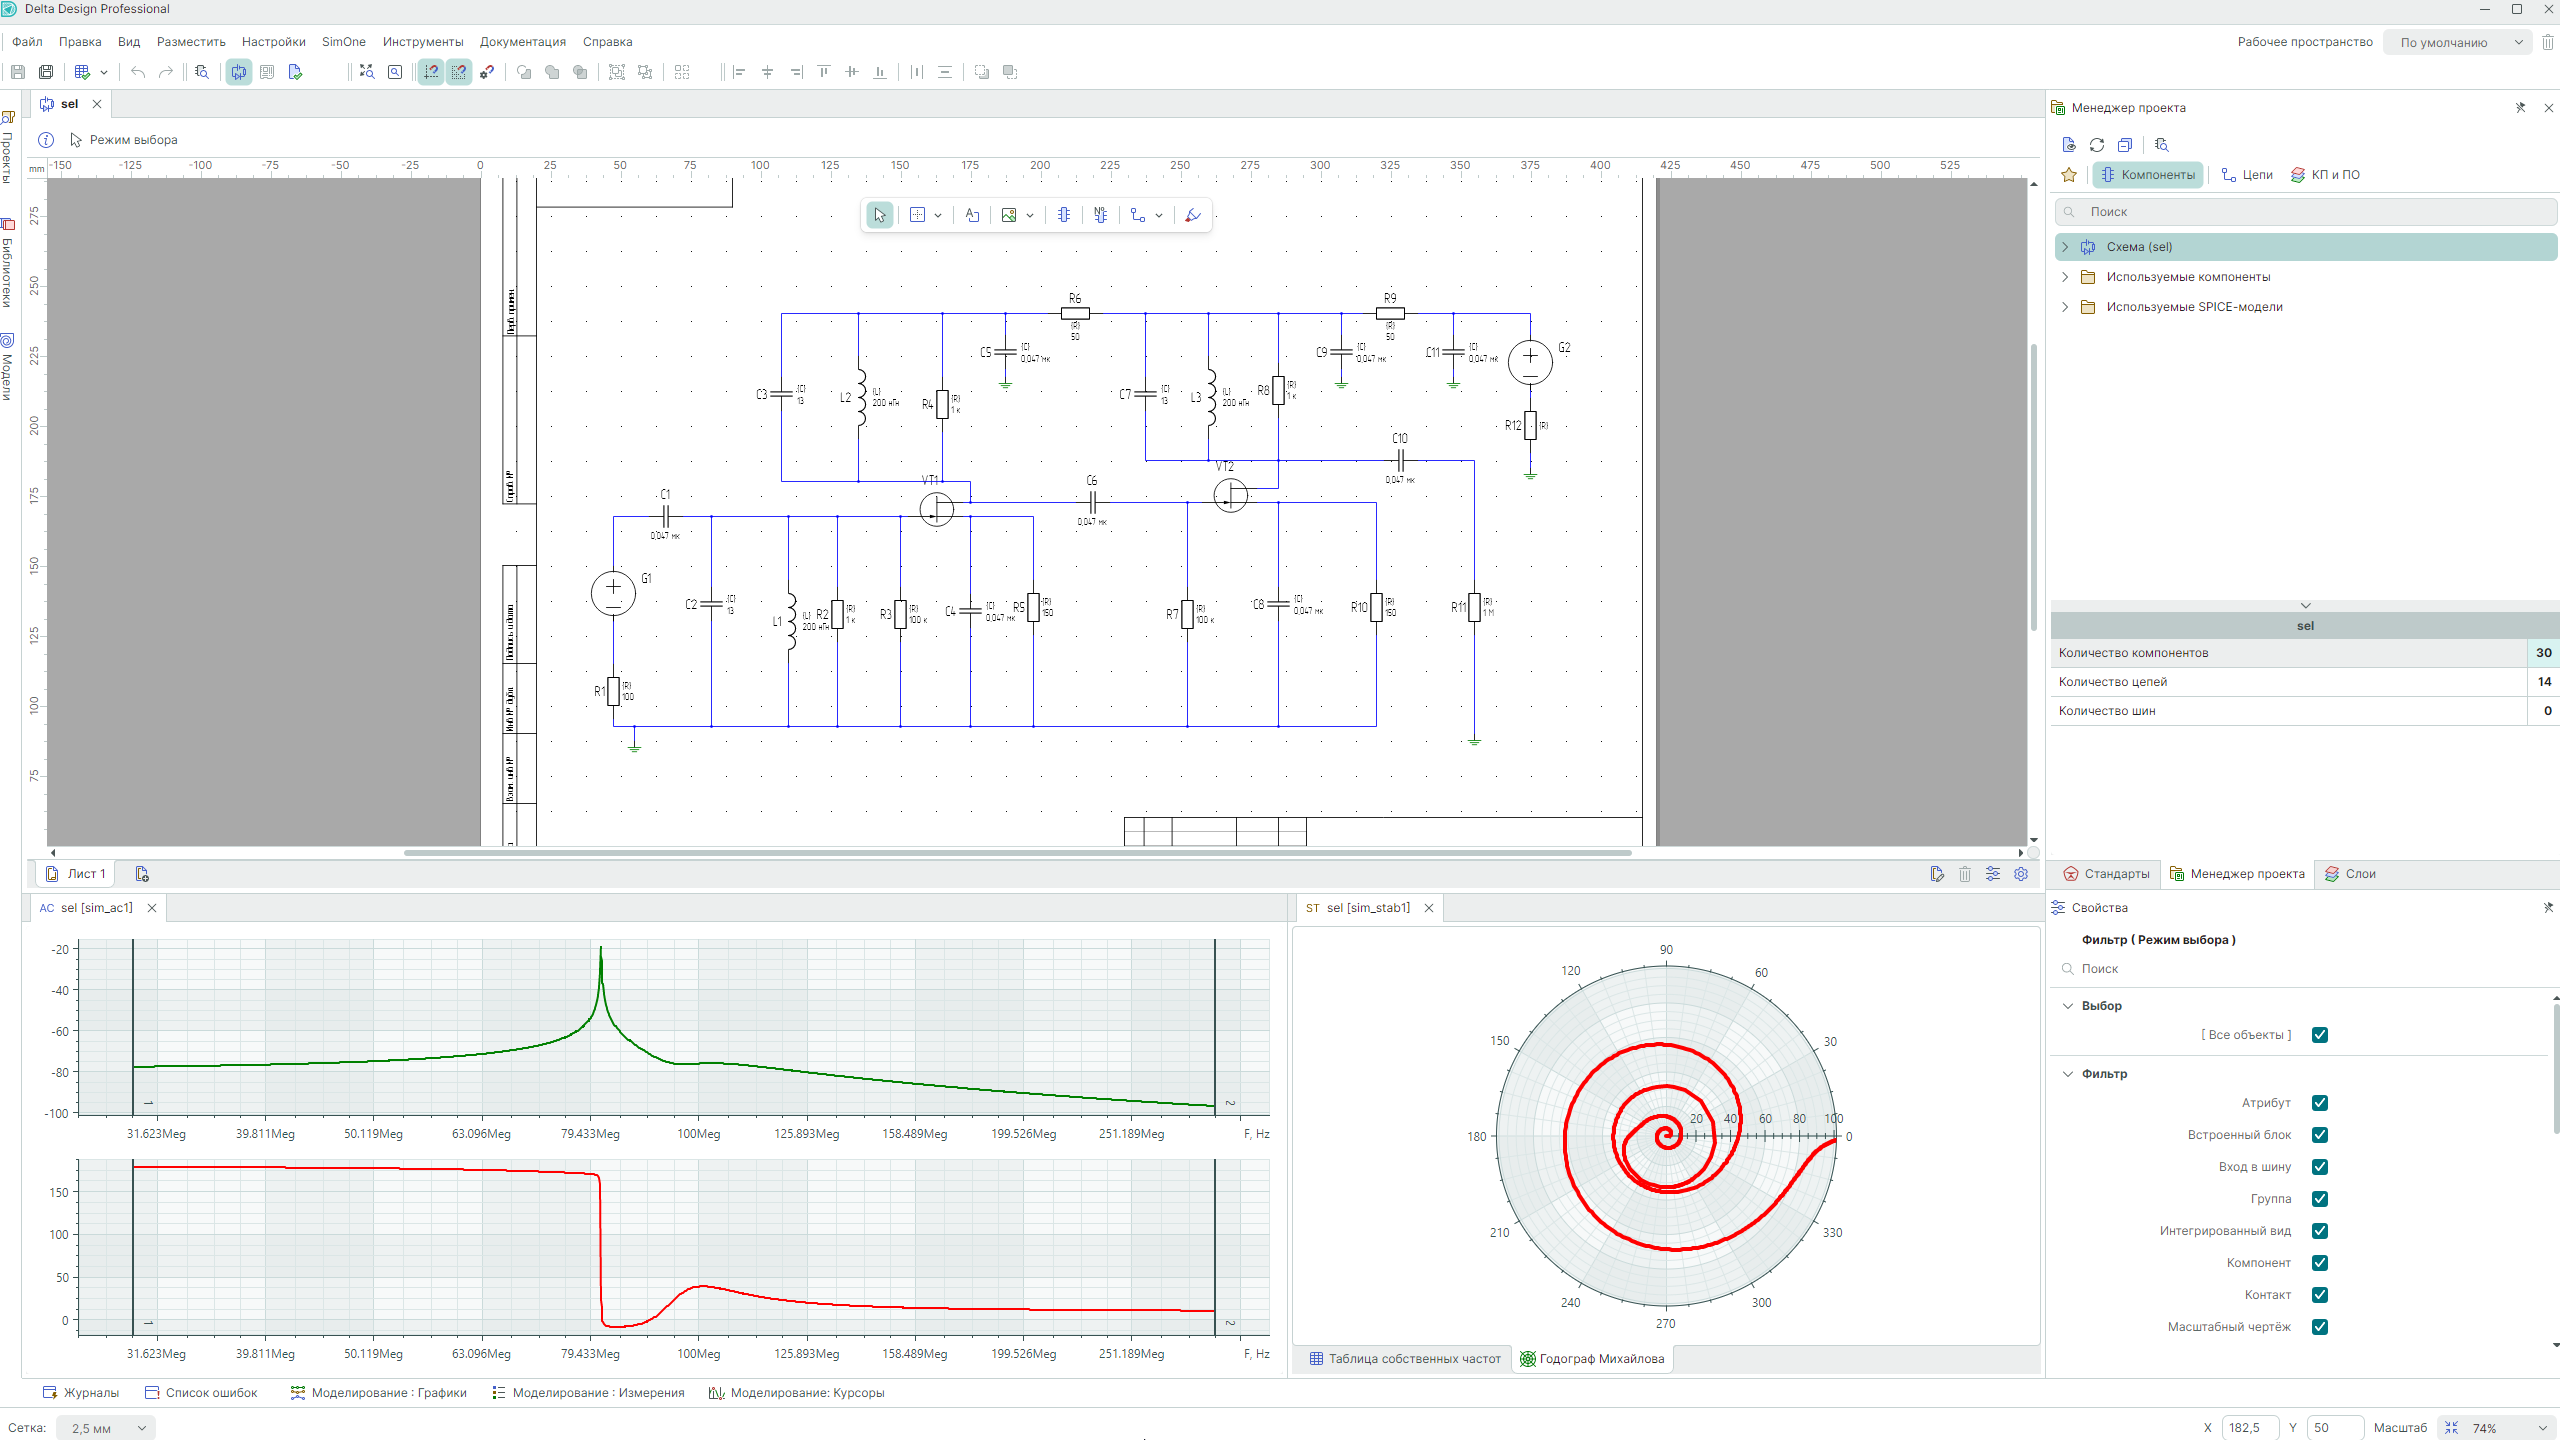Click the wire routing tool icon
This screenshot has height=1440, width=2560.
tap(1138, 215)
